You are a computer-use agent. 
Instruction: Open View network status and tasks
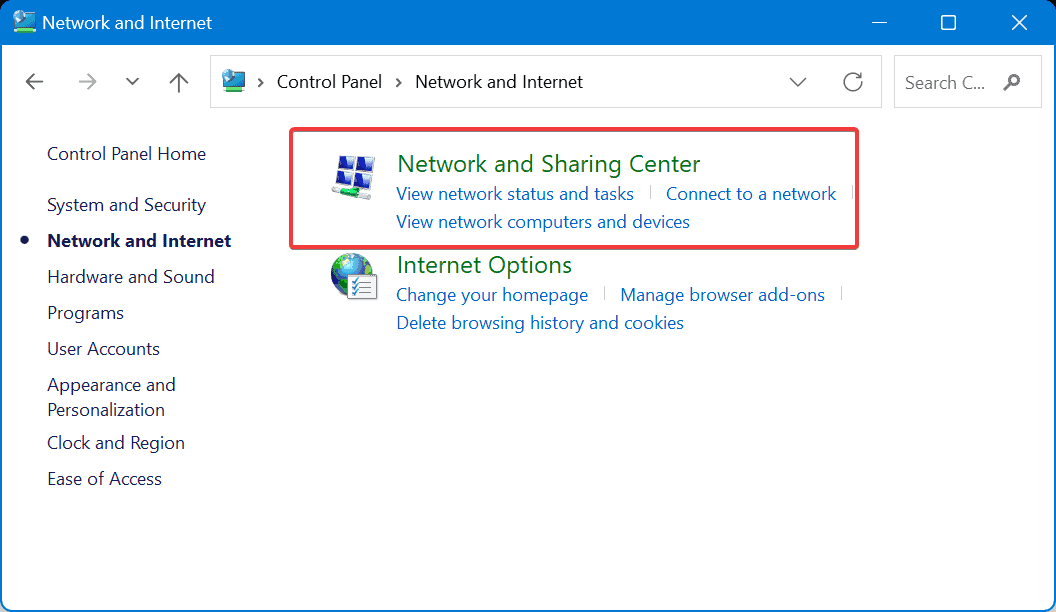[x=515, y=193]
